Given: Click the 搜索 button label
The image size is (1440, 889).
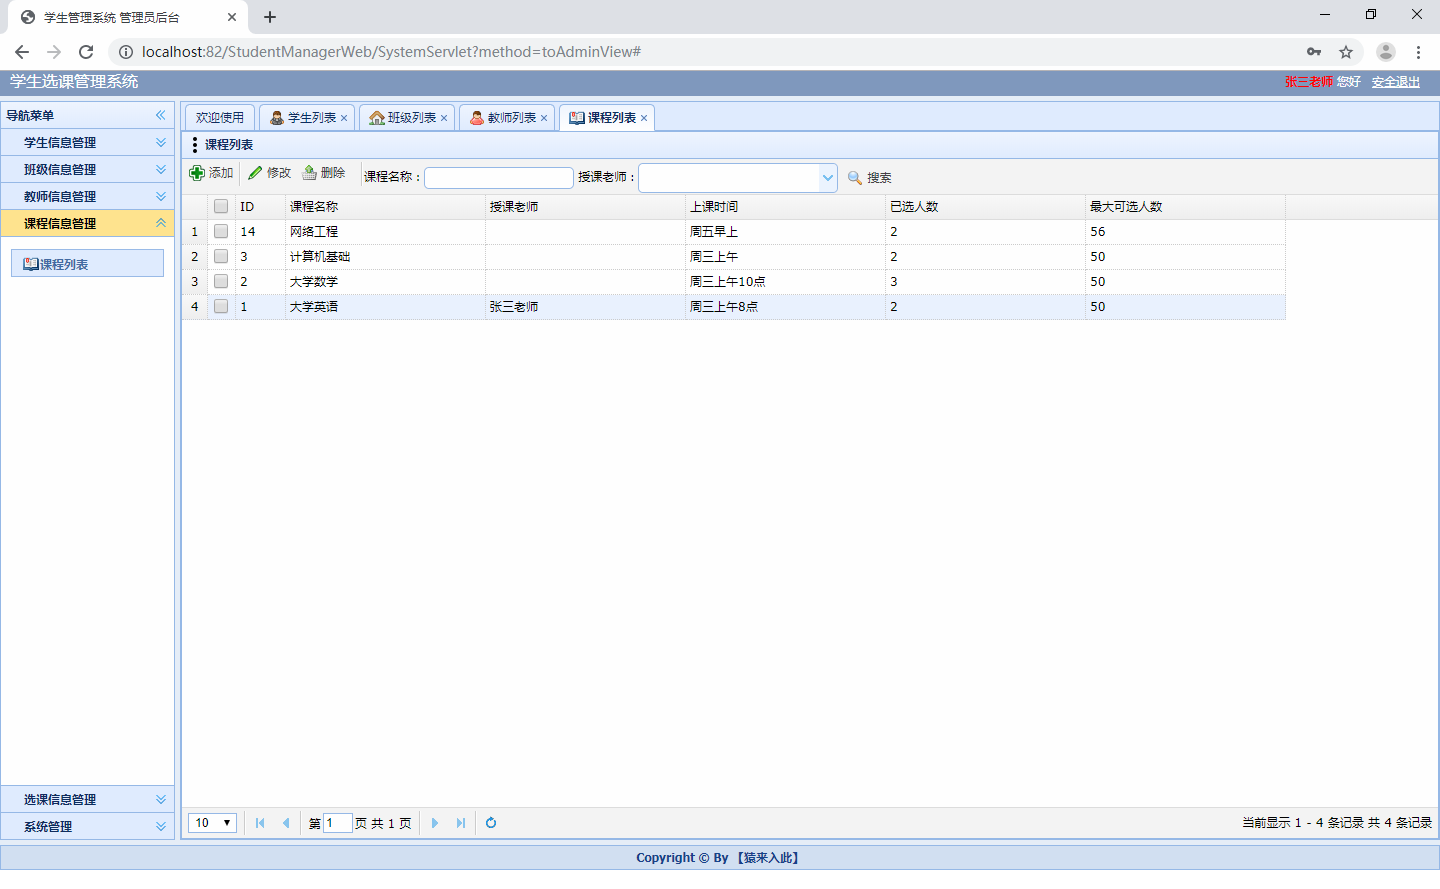Looking at the screenshot, I should 879,178.
